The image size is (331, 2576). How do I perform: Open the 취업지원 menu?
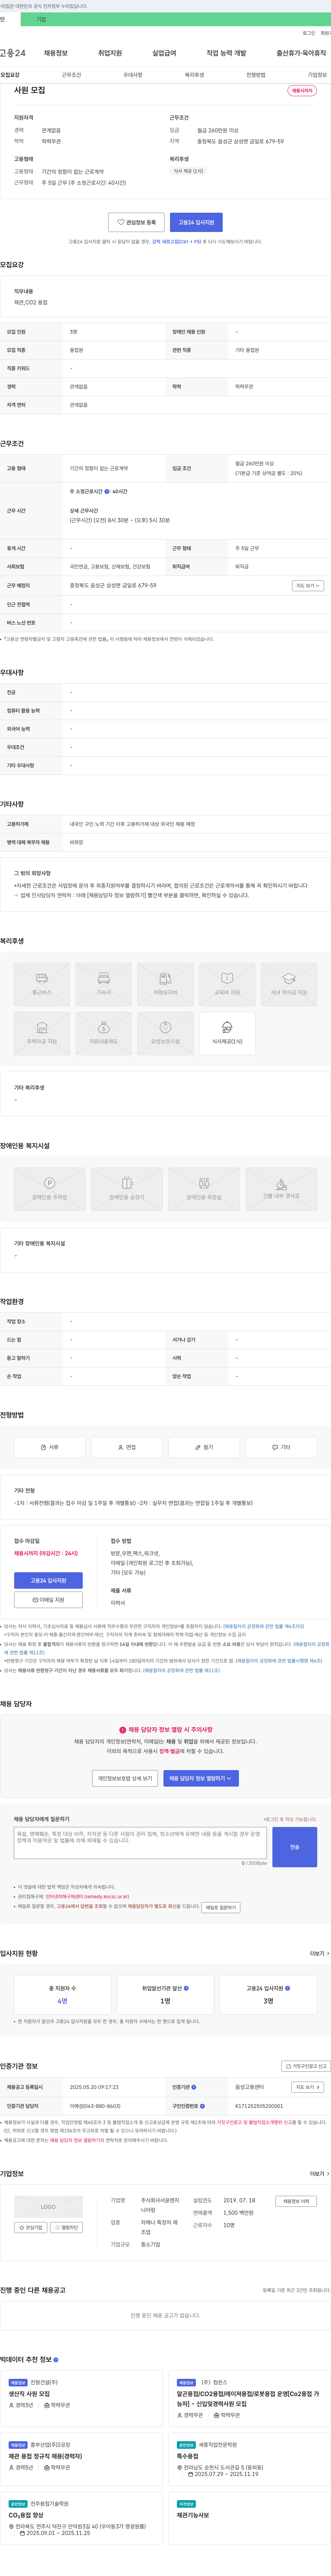point(110,53)
